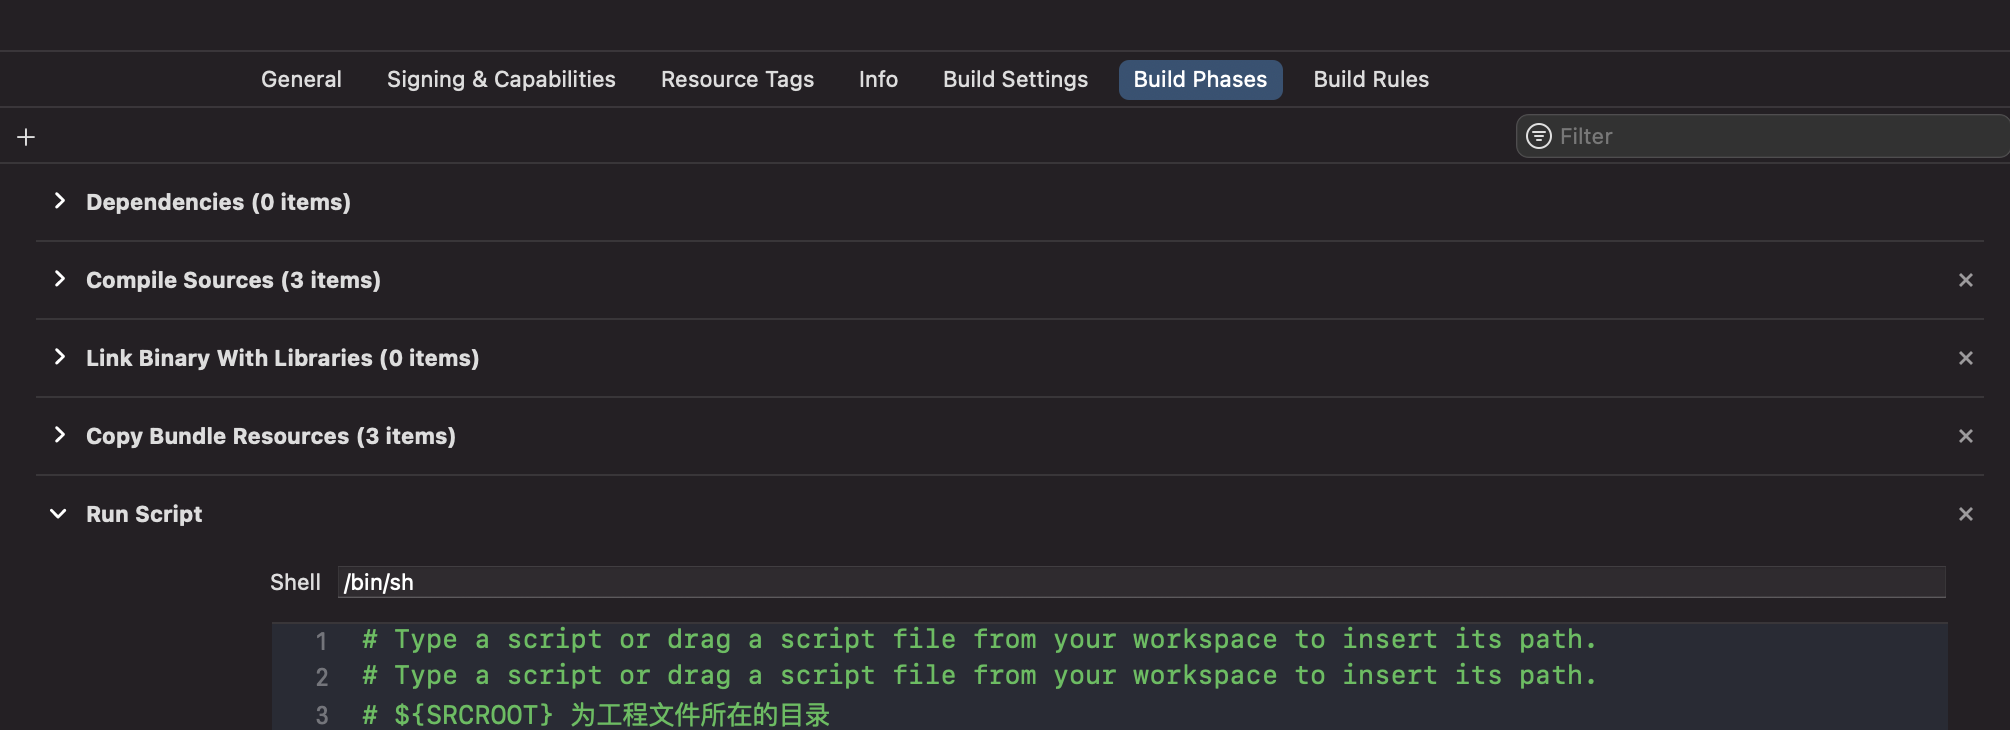
Task: Delete the Compile Sources phase with X
Action: (1965, 280)
